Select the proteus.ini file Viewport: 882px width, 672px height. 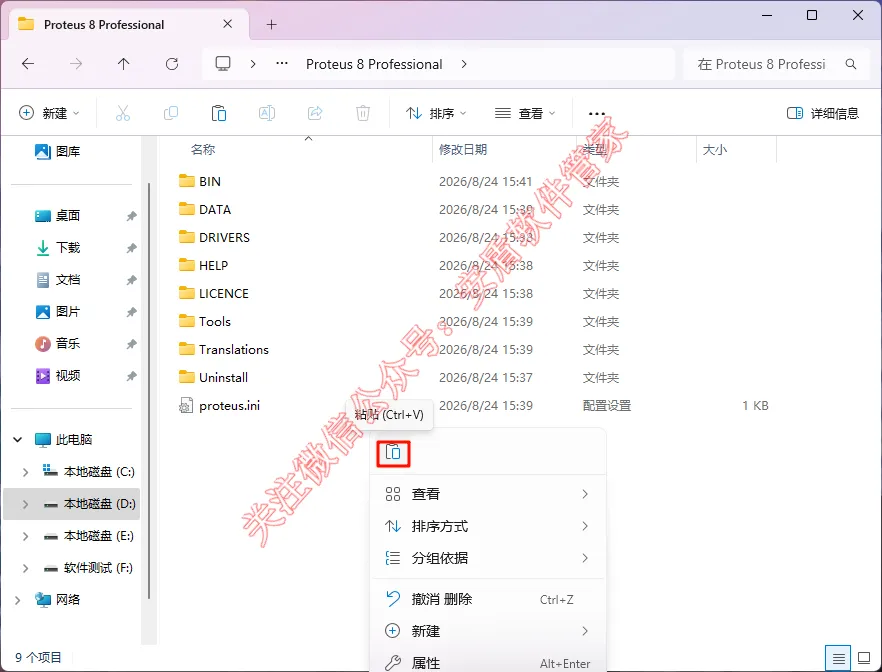pyautogui.click(x=219, y=405)
